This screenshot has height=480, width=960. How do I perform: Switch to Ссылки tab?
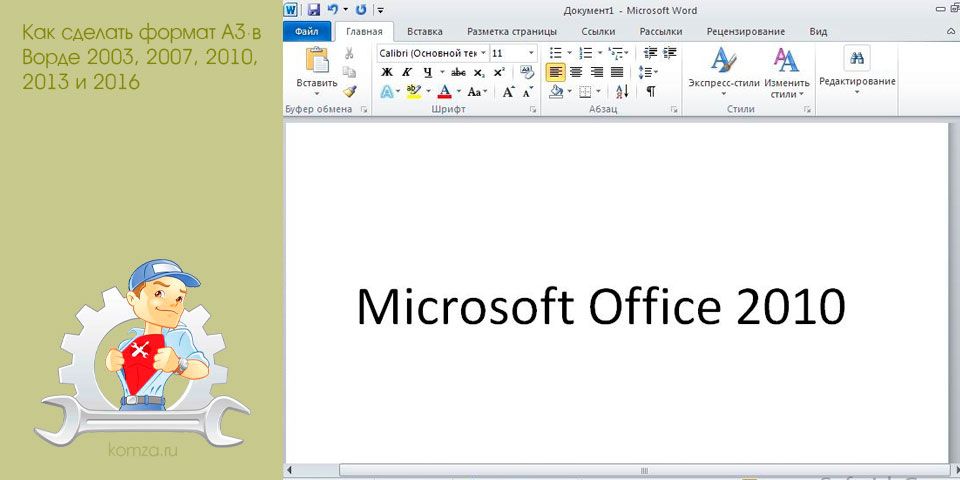pos(599,31)
